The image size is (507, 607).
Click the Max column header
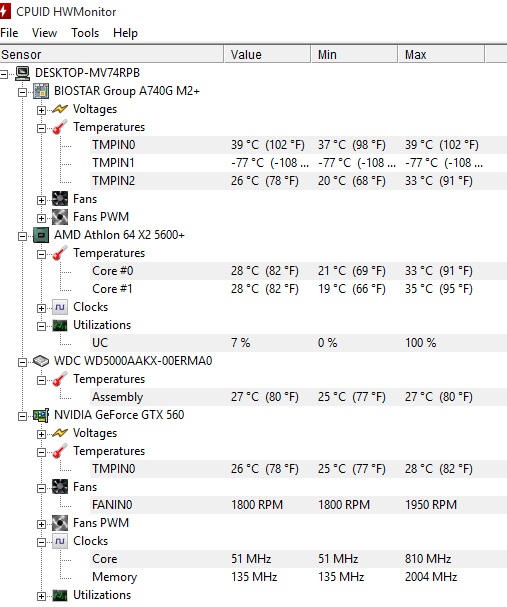pos(441,55)
